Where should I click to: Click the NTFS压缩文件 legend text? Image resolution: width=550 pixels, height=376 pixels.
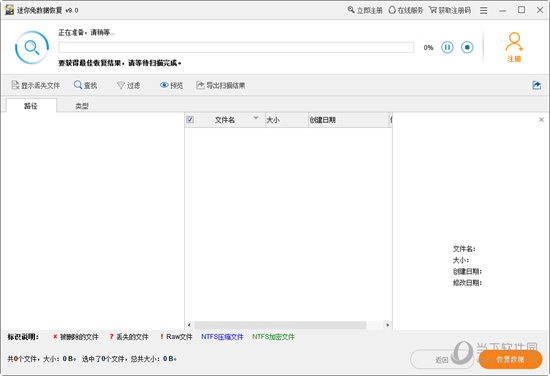[x=222, y=337]
